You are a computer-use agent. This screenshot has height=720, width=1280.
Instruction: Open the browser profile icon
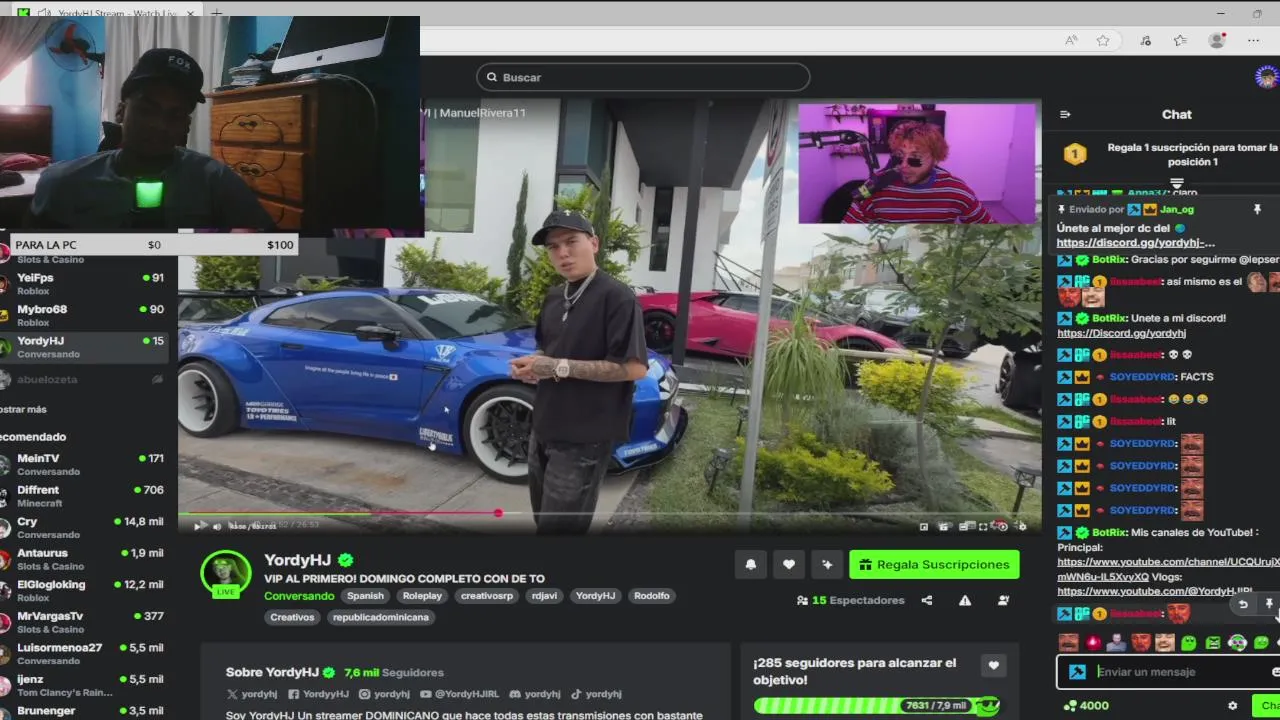tap(1217, 40)
